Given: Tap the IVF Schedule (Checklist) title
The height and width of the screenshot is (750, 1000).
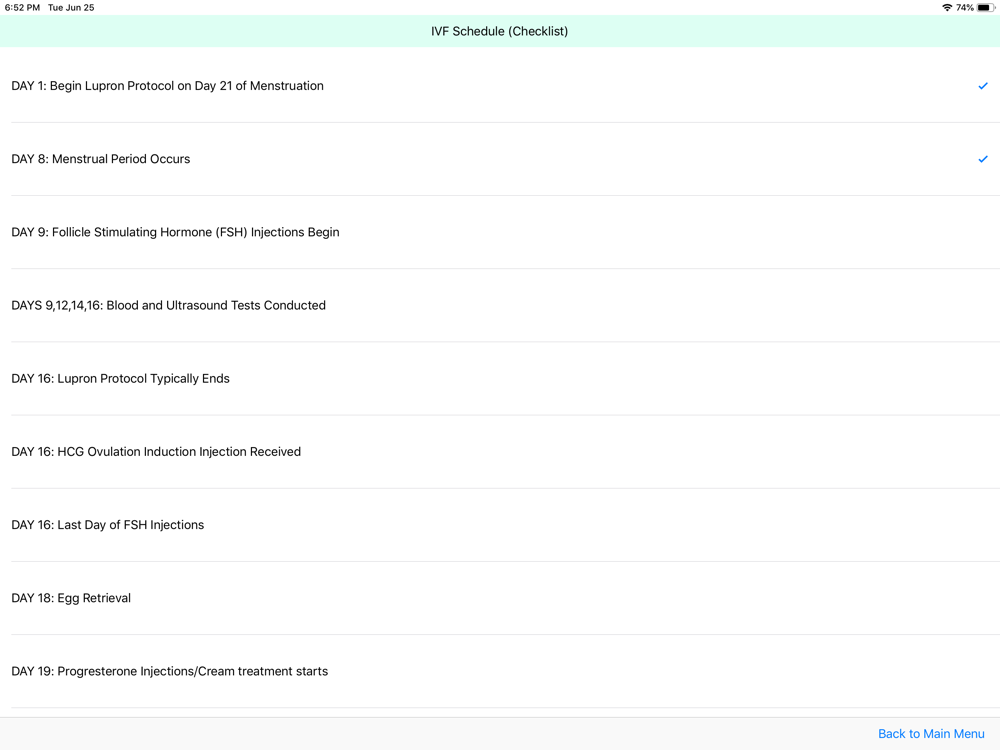Looking at the screenshot, I should [499, 31].
